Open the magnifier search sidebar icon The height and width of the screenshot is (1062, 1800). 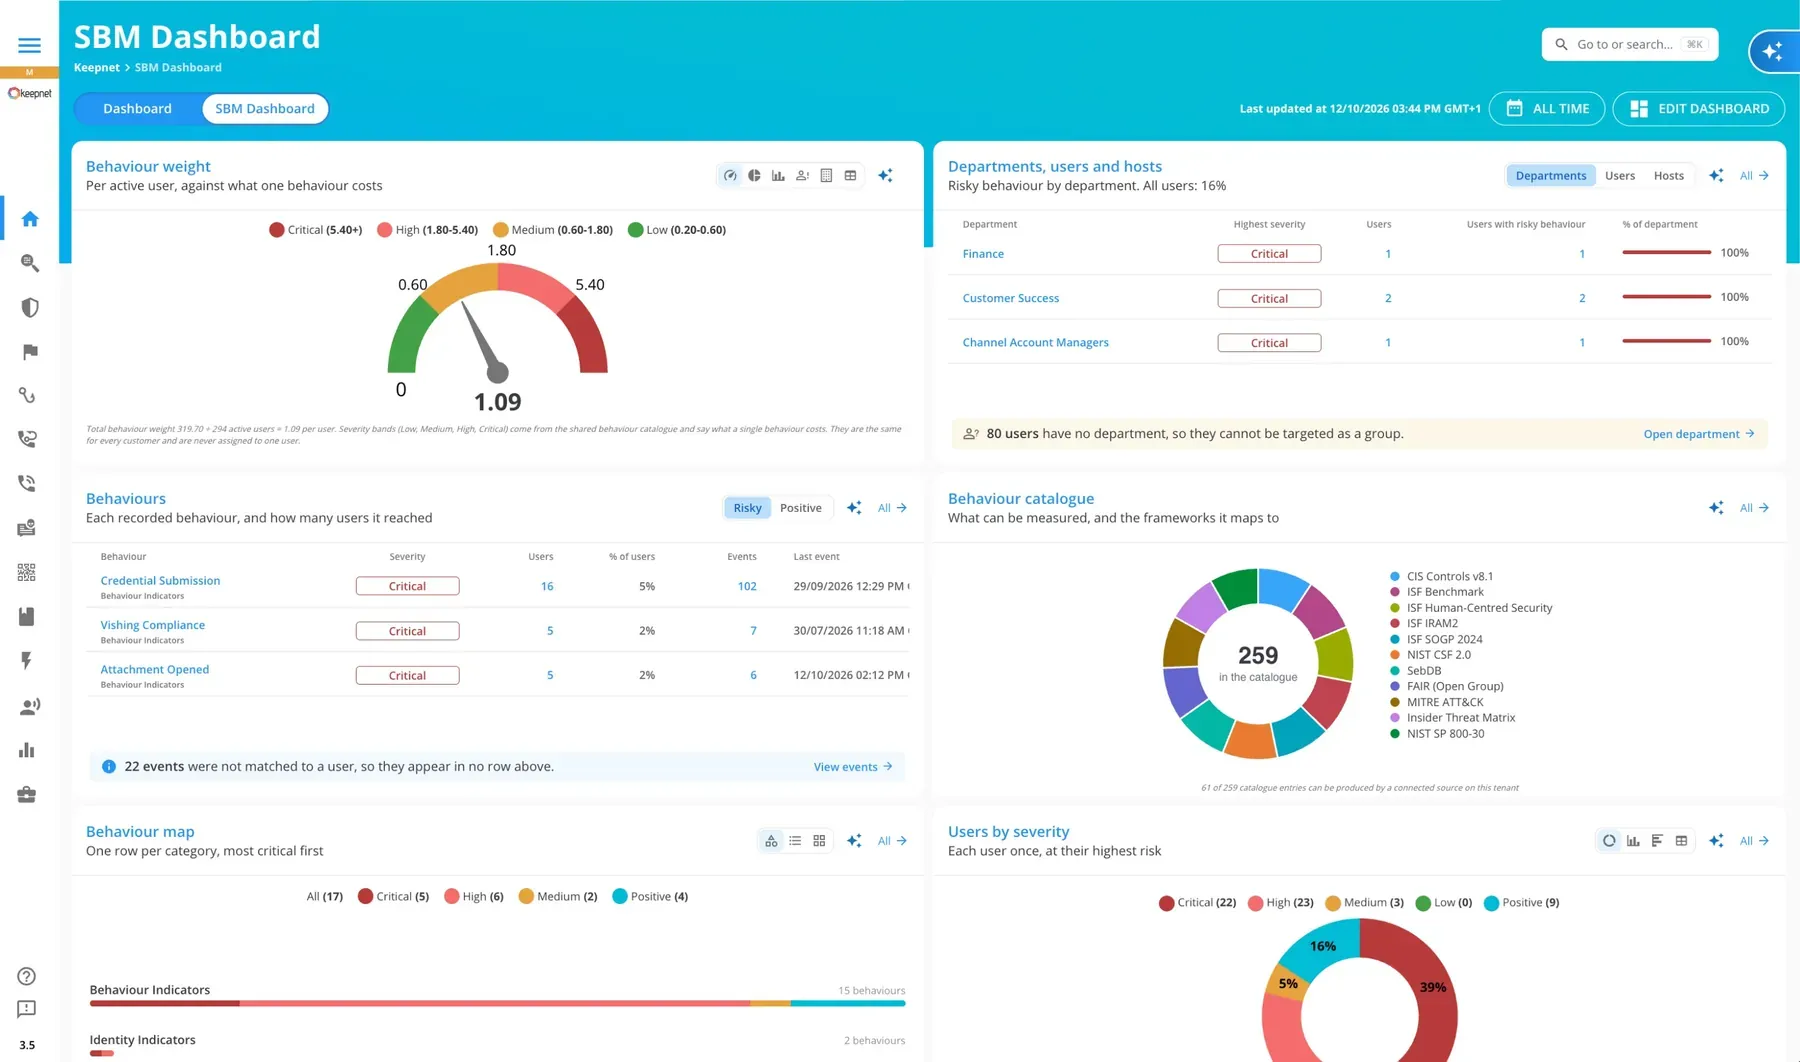click(29, 263)
